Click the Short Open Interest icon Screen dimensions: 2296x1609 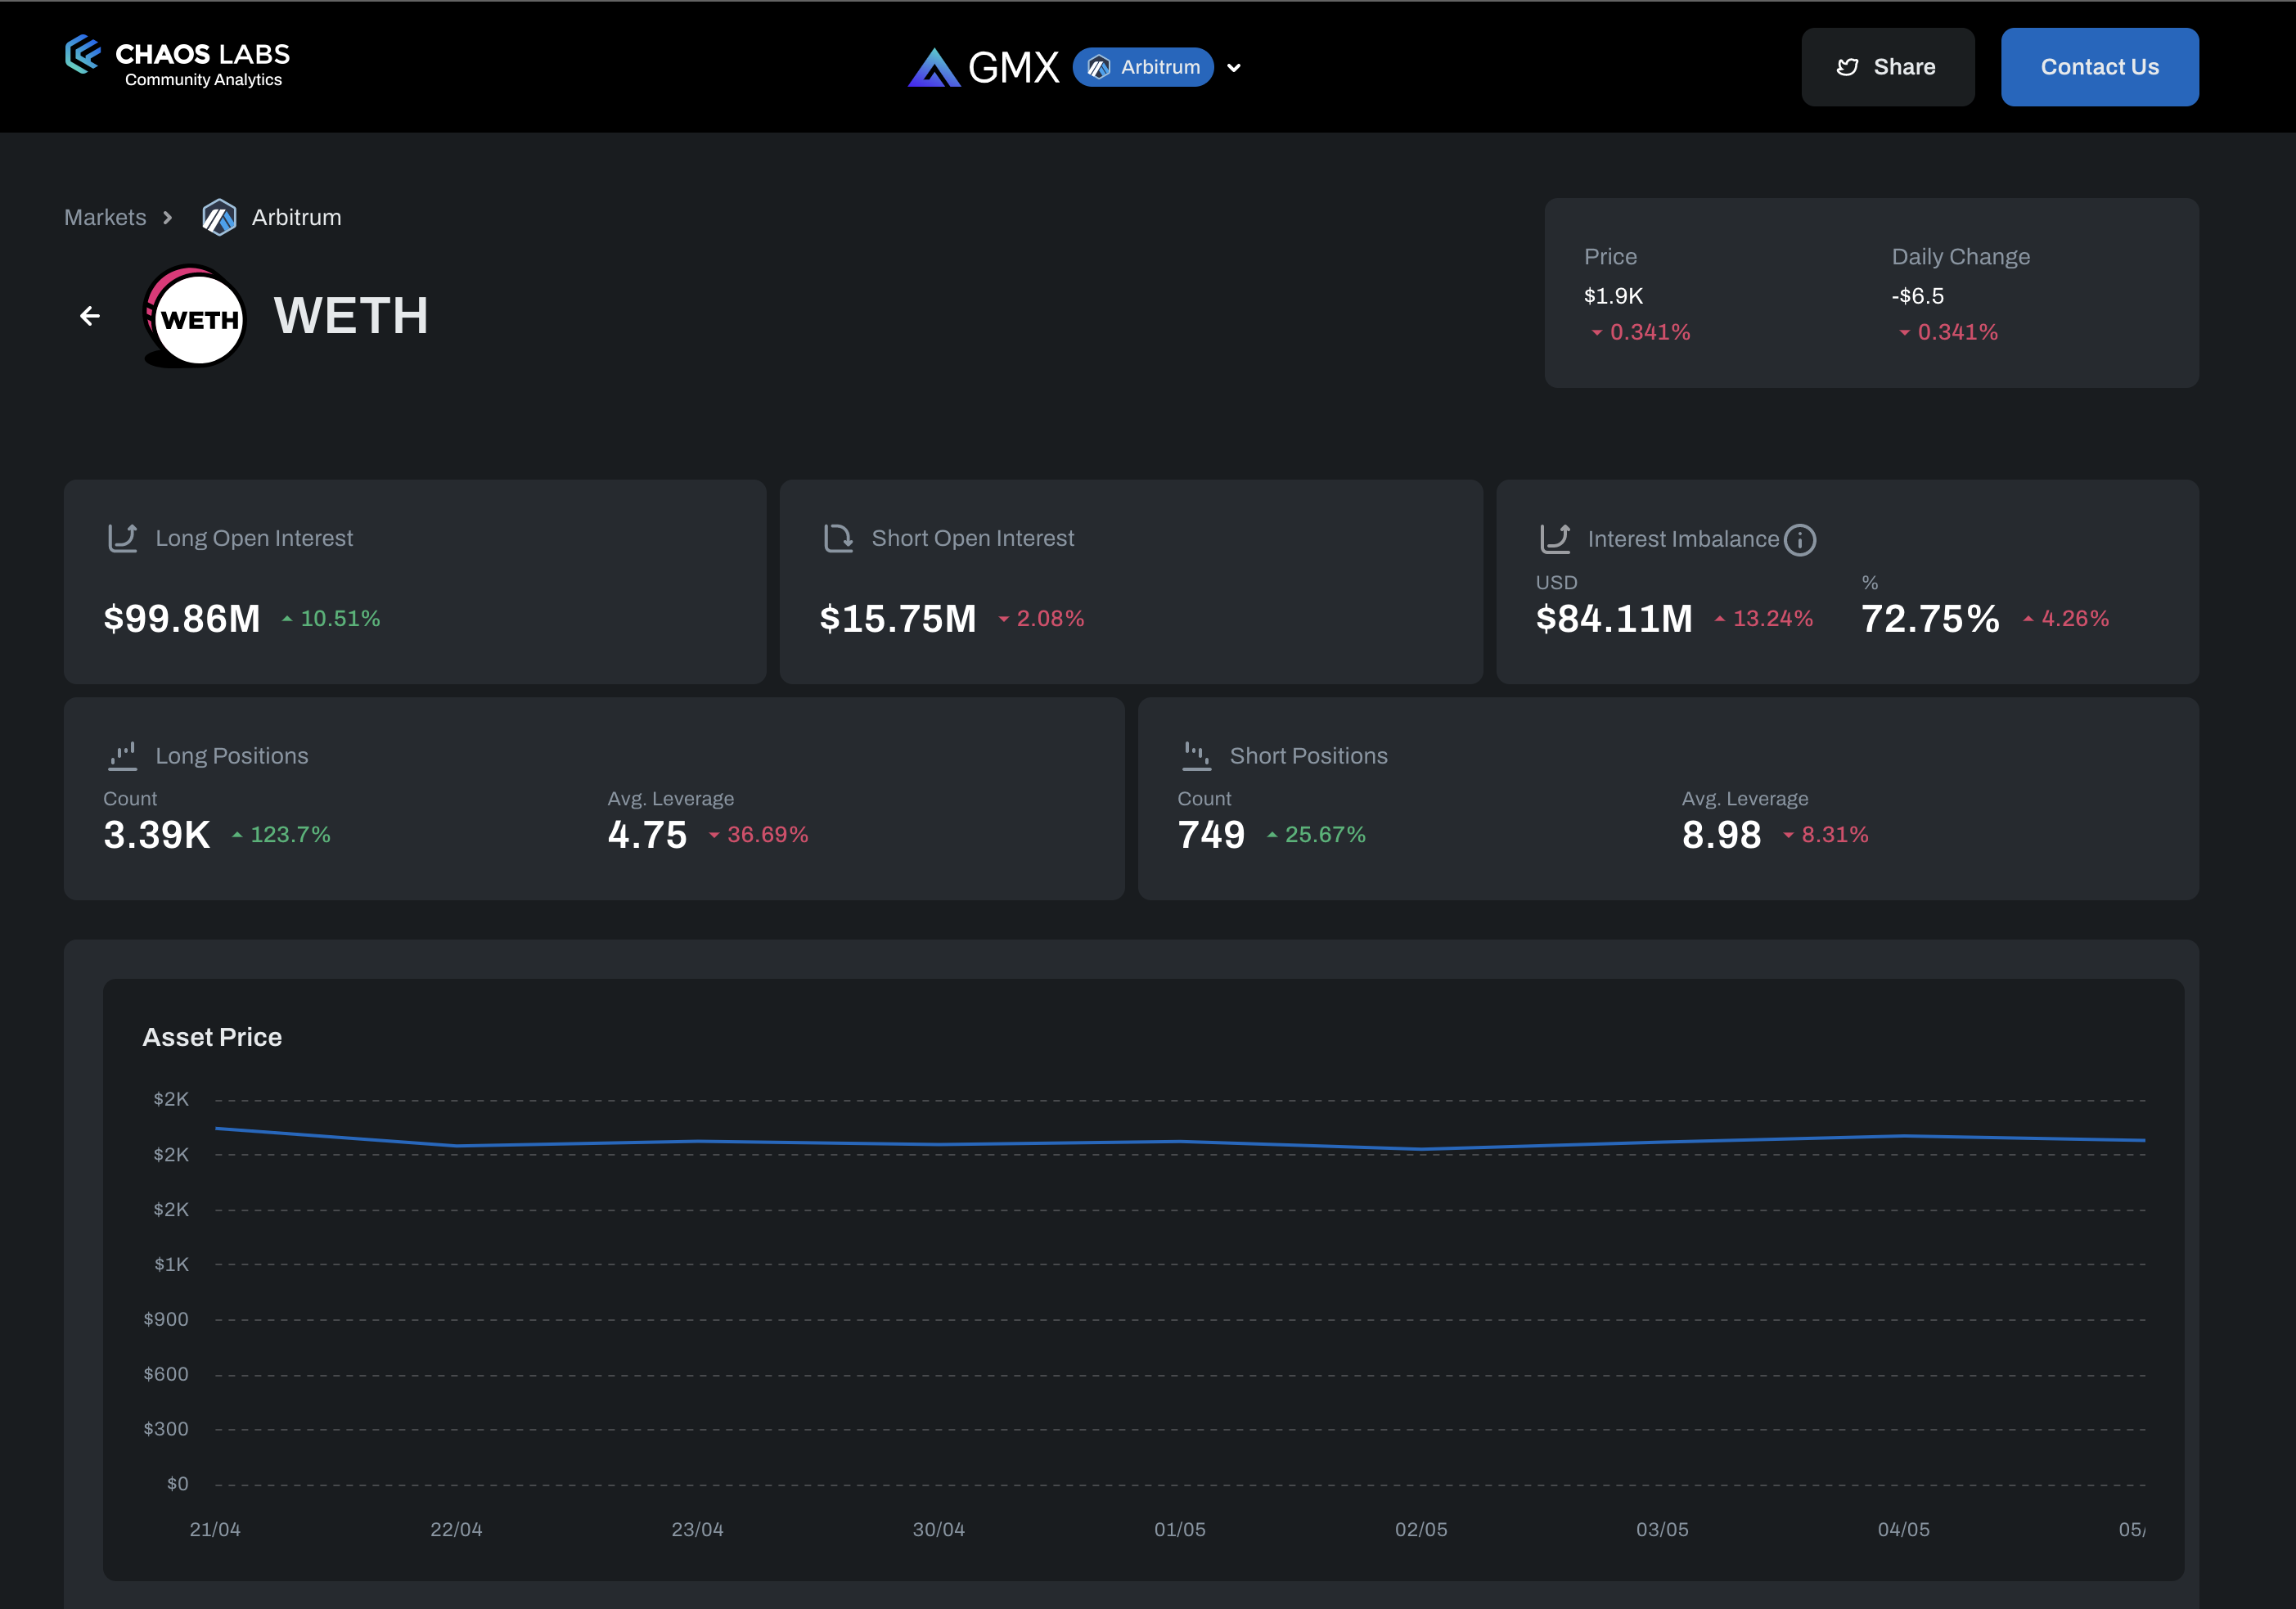click(838, 538)
